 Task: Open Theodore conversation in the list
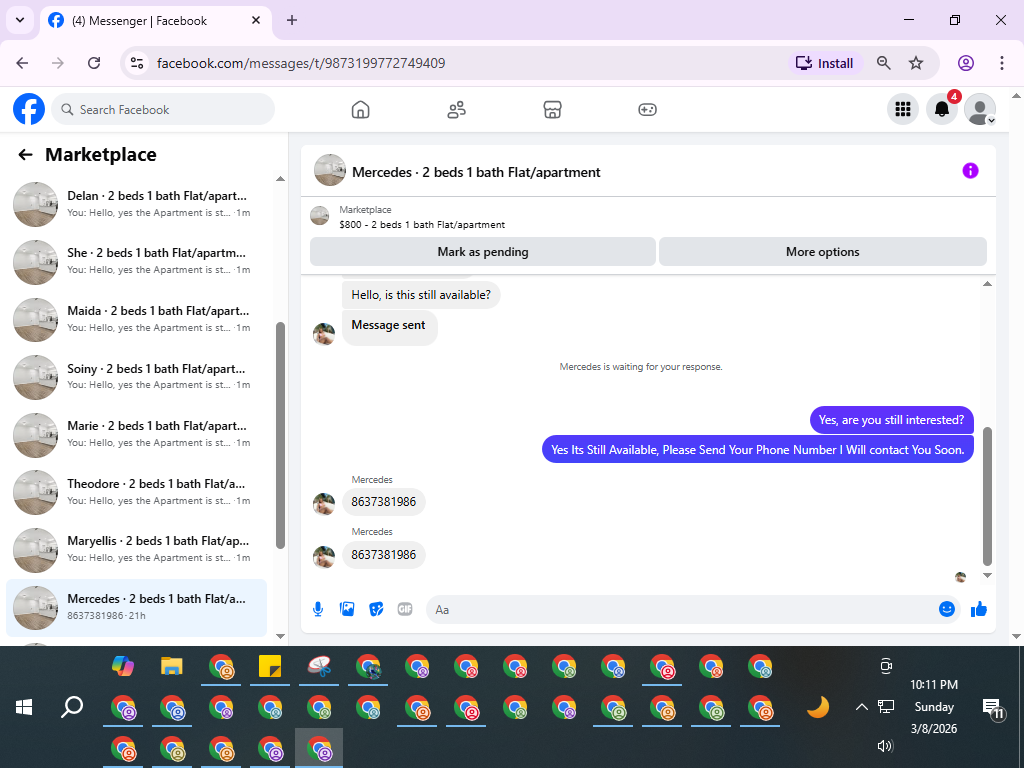click(136, 492)
